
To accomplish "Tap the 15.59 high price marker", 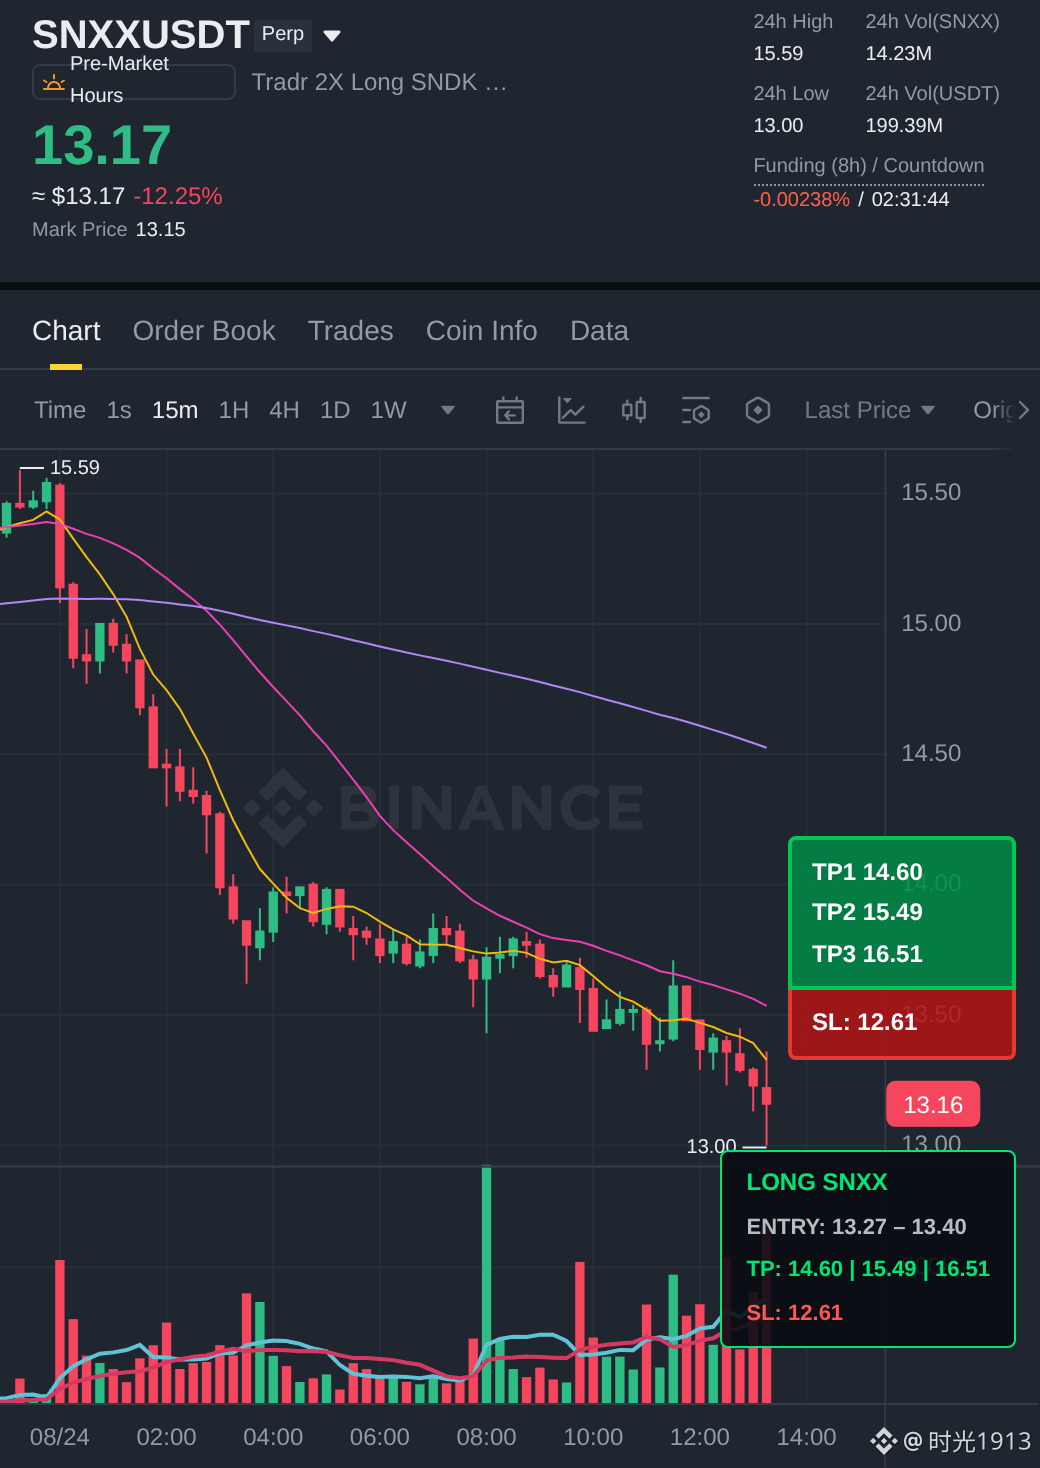I will 75,467.
